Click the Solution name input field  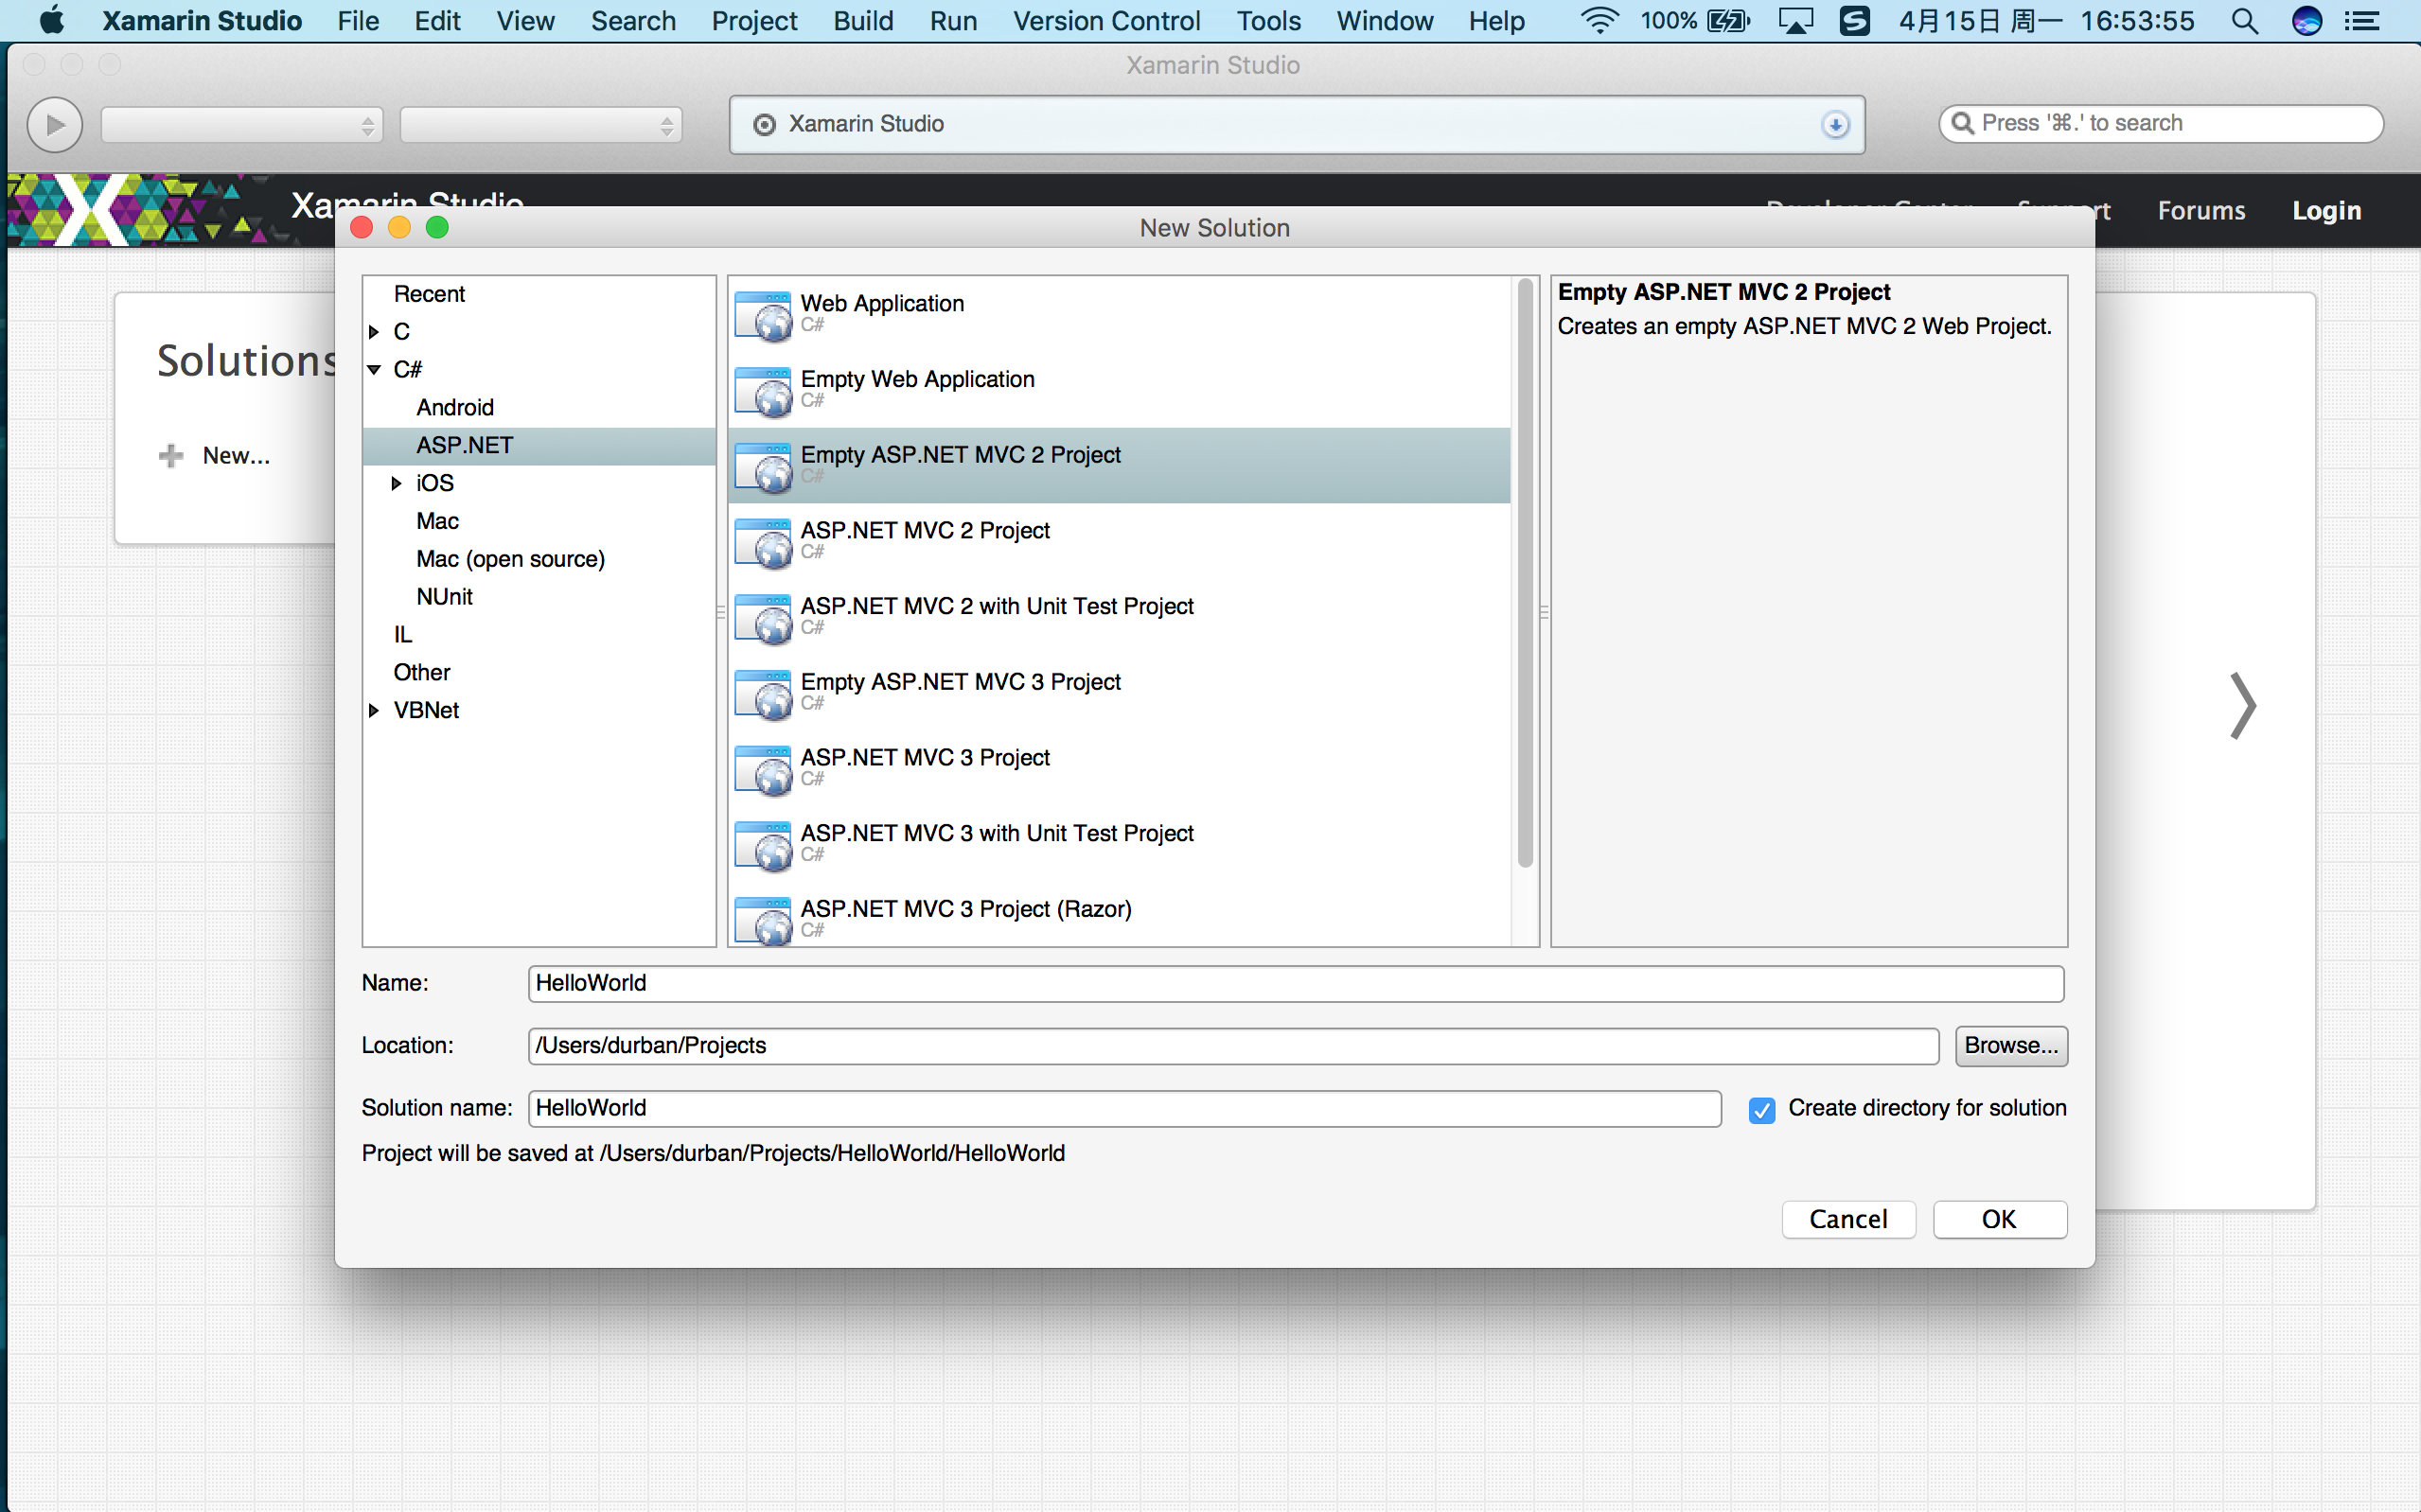(x=1124, y=1109)
